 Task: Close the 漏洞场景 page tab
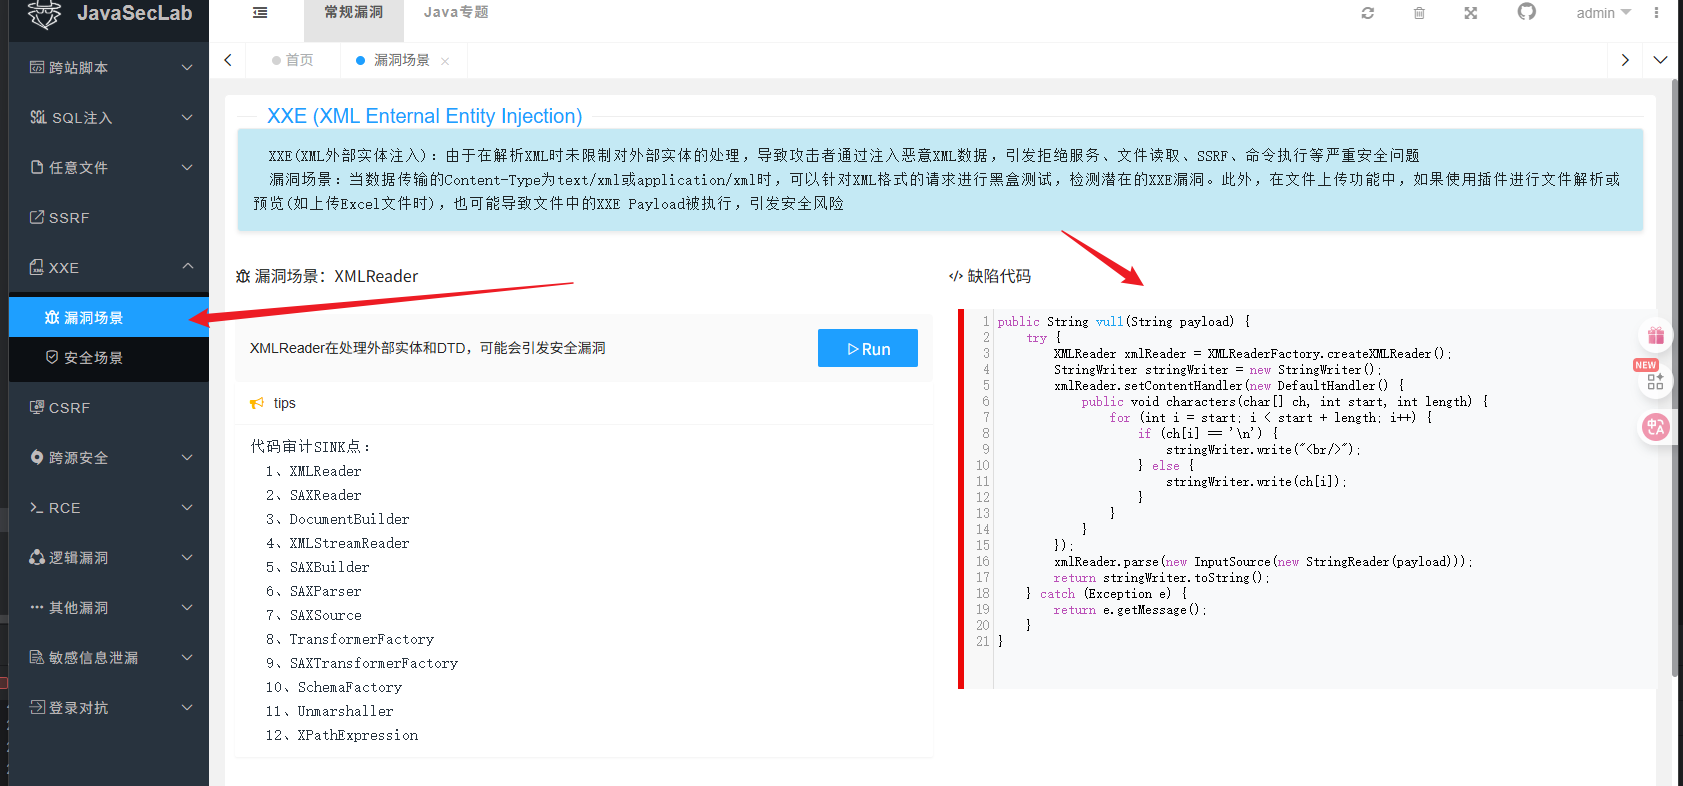coord(445,61)
